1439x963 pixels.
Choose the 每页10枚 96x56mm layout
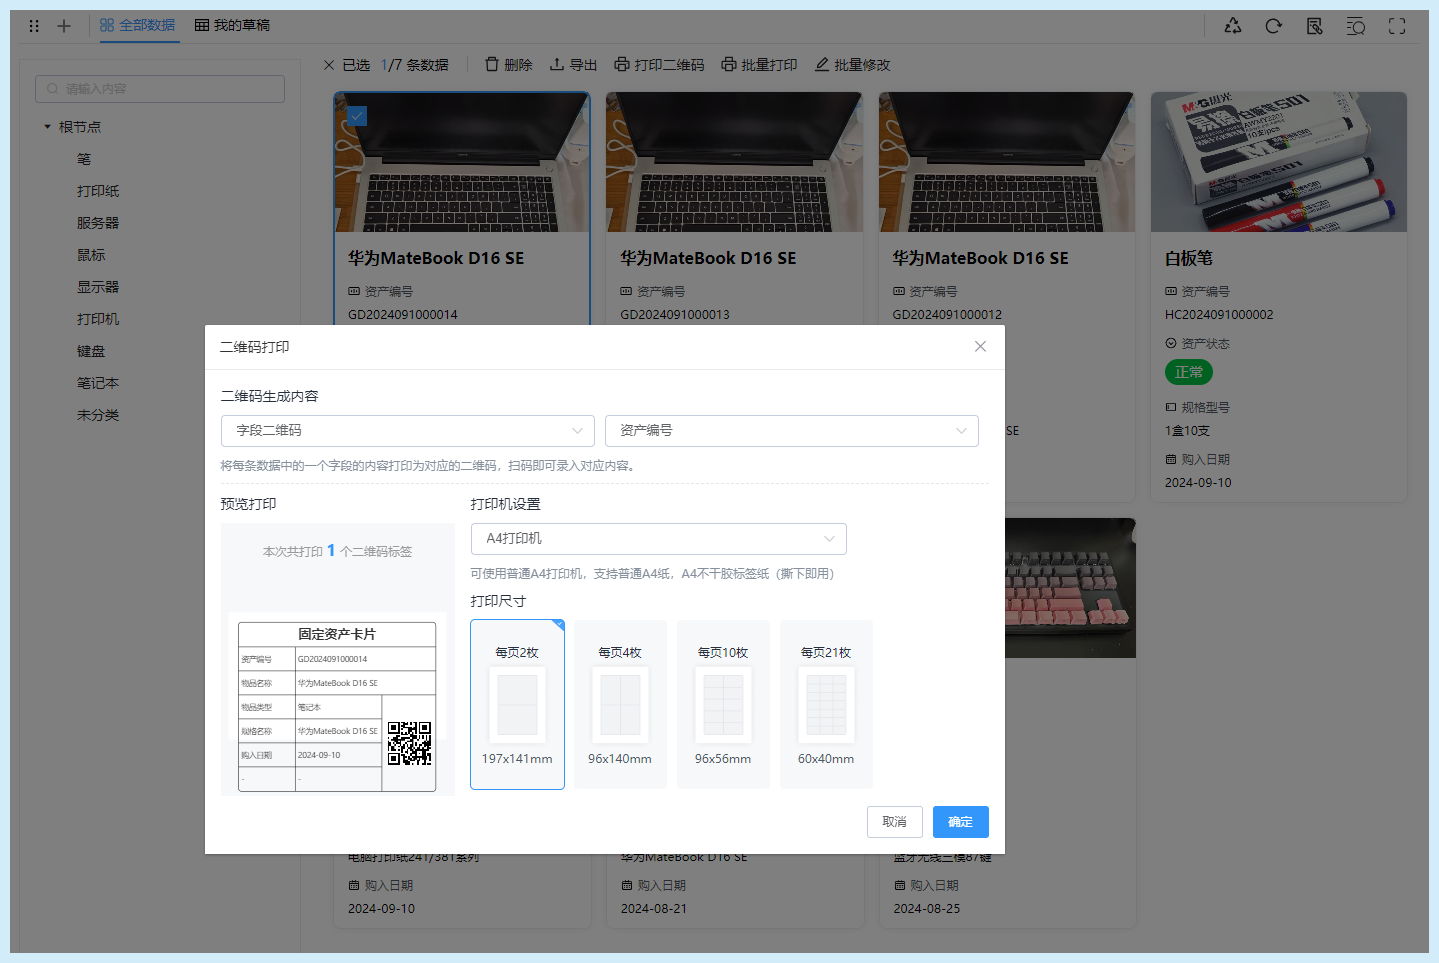coord(723,704)
